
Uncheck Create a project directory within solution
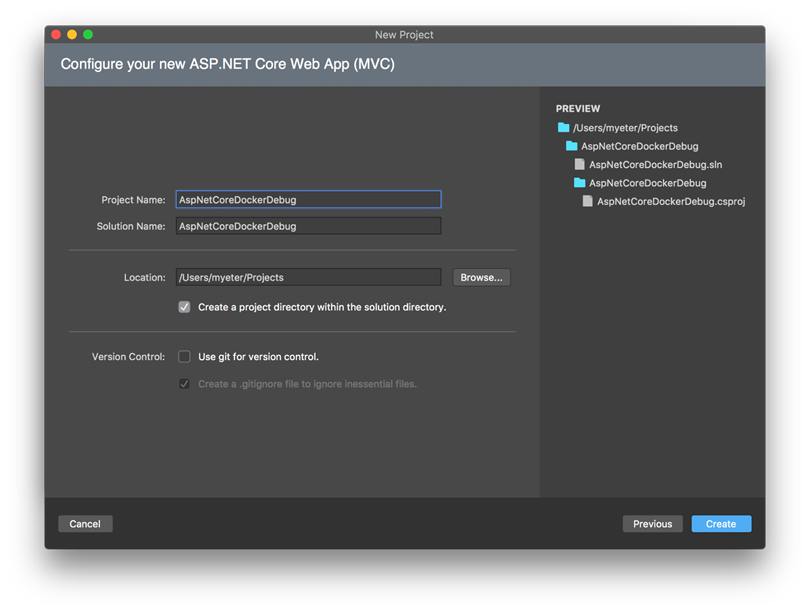coord(184,307)
